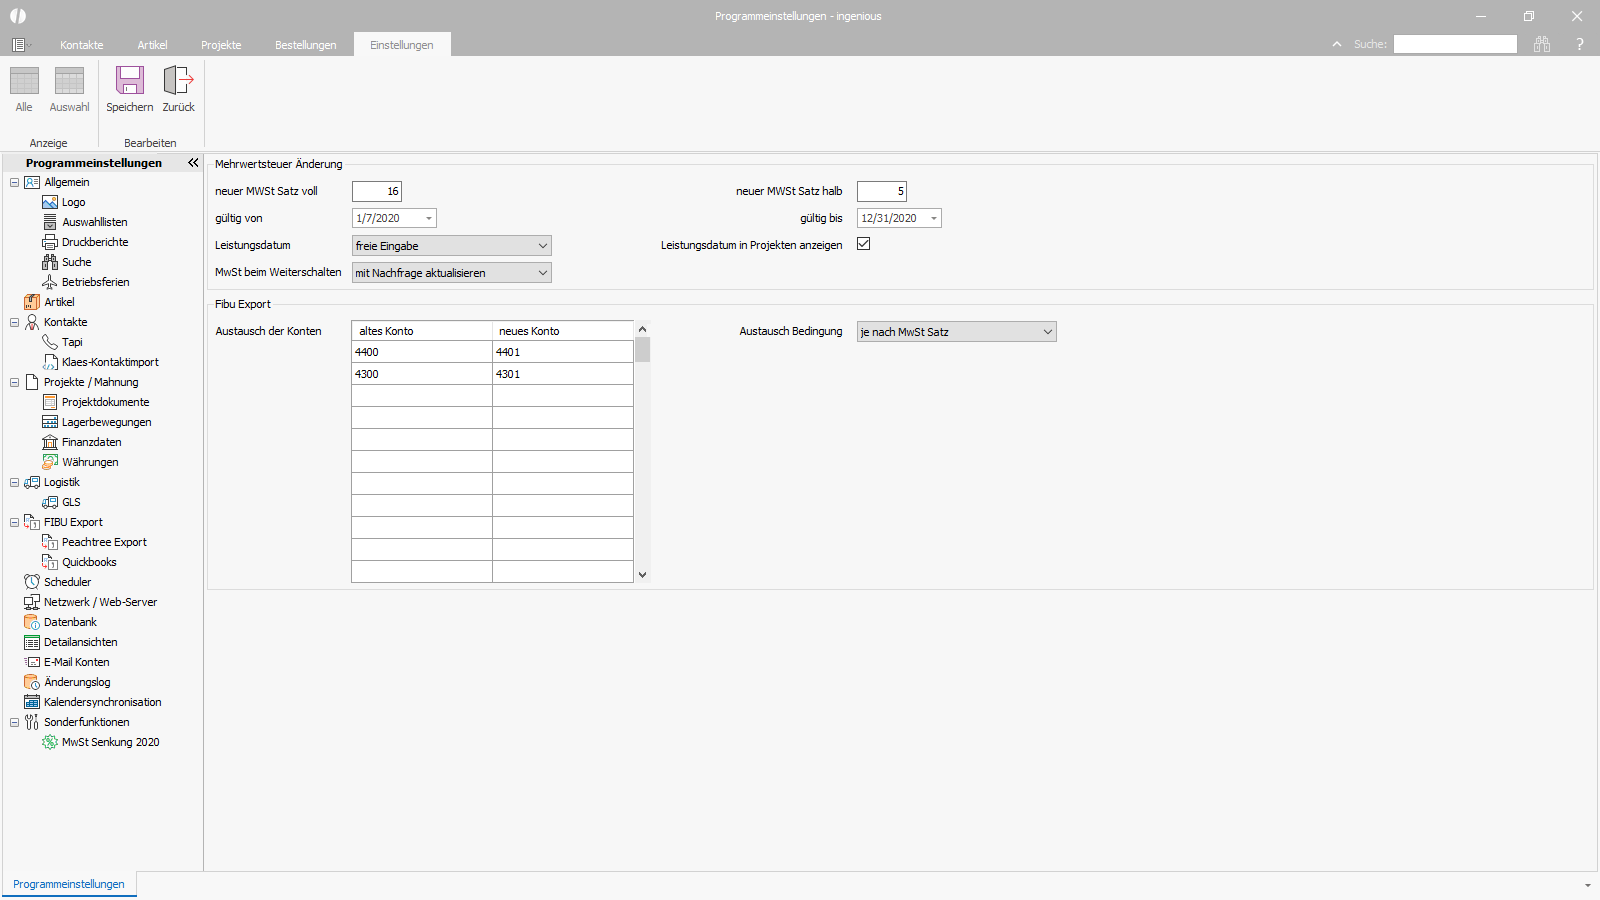Open the binoculars search icon in title bar
1600x900 pixels.
click(x=1542, y=44)
